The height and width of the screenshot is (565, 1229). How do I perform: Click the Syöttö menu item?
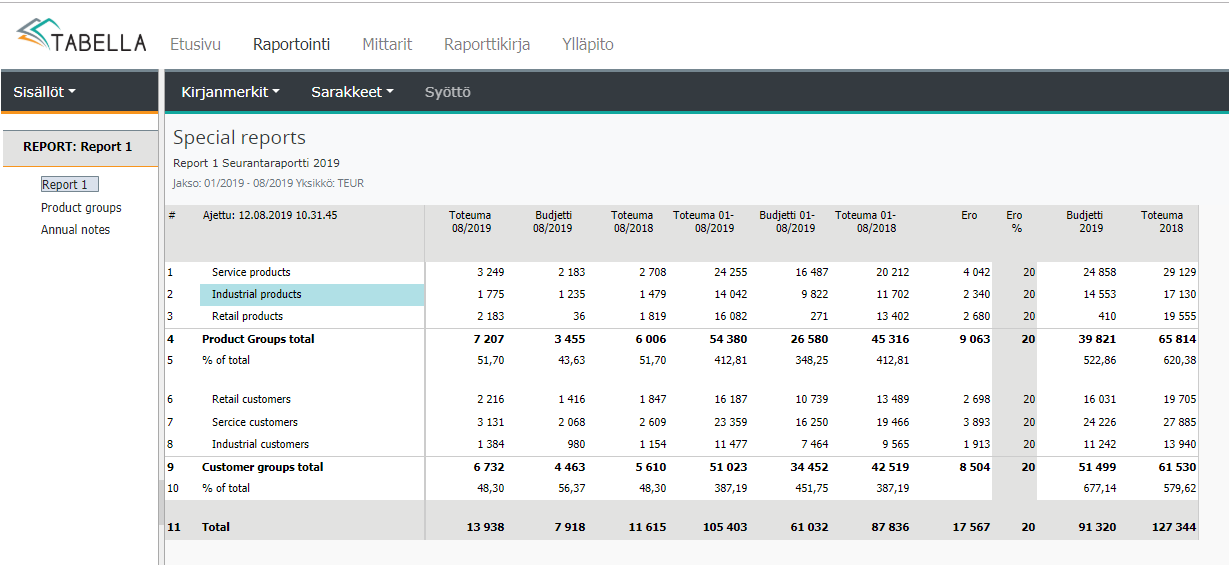point(447,92)
